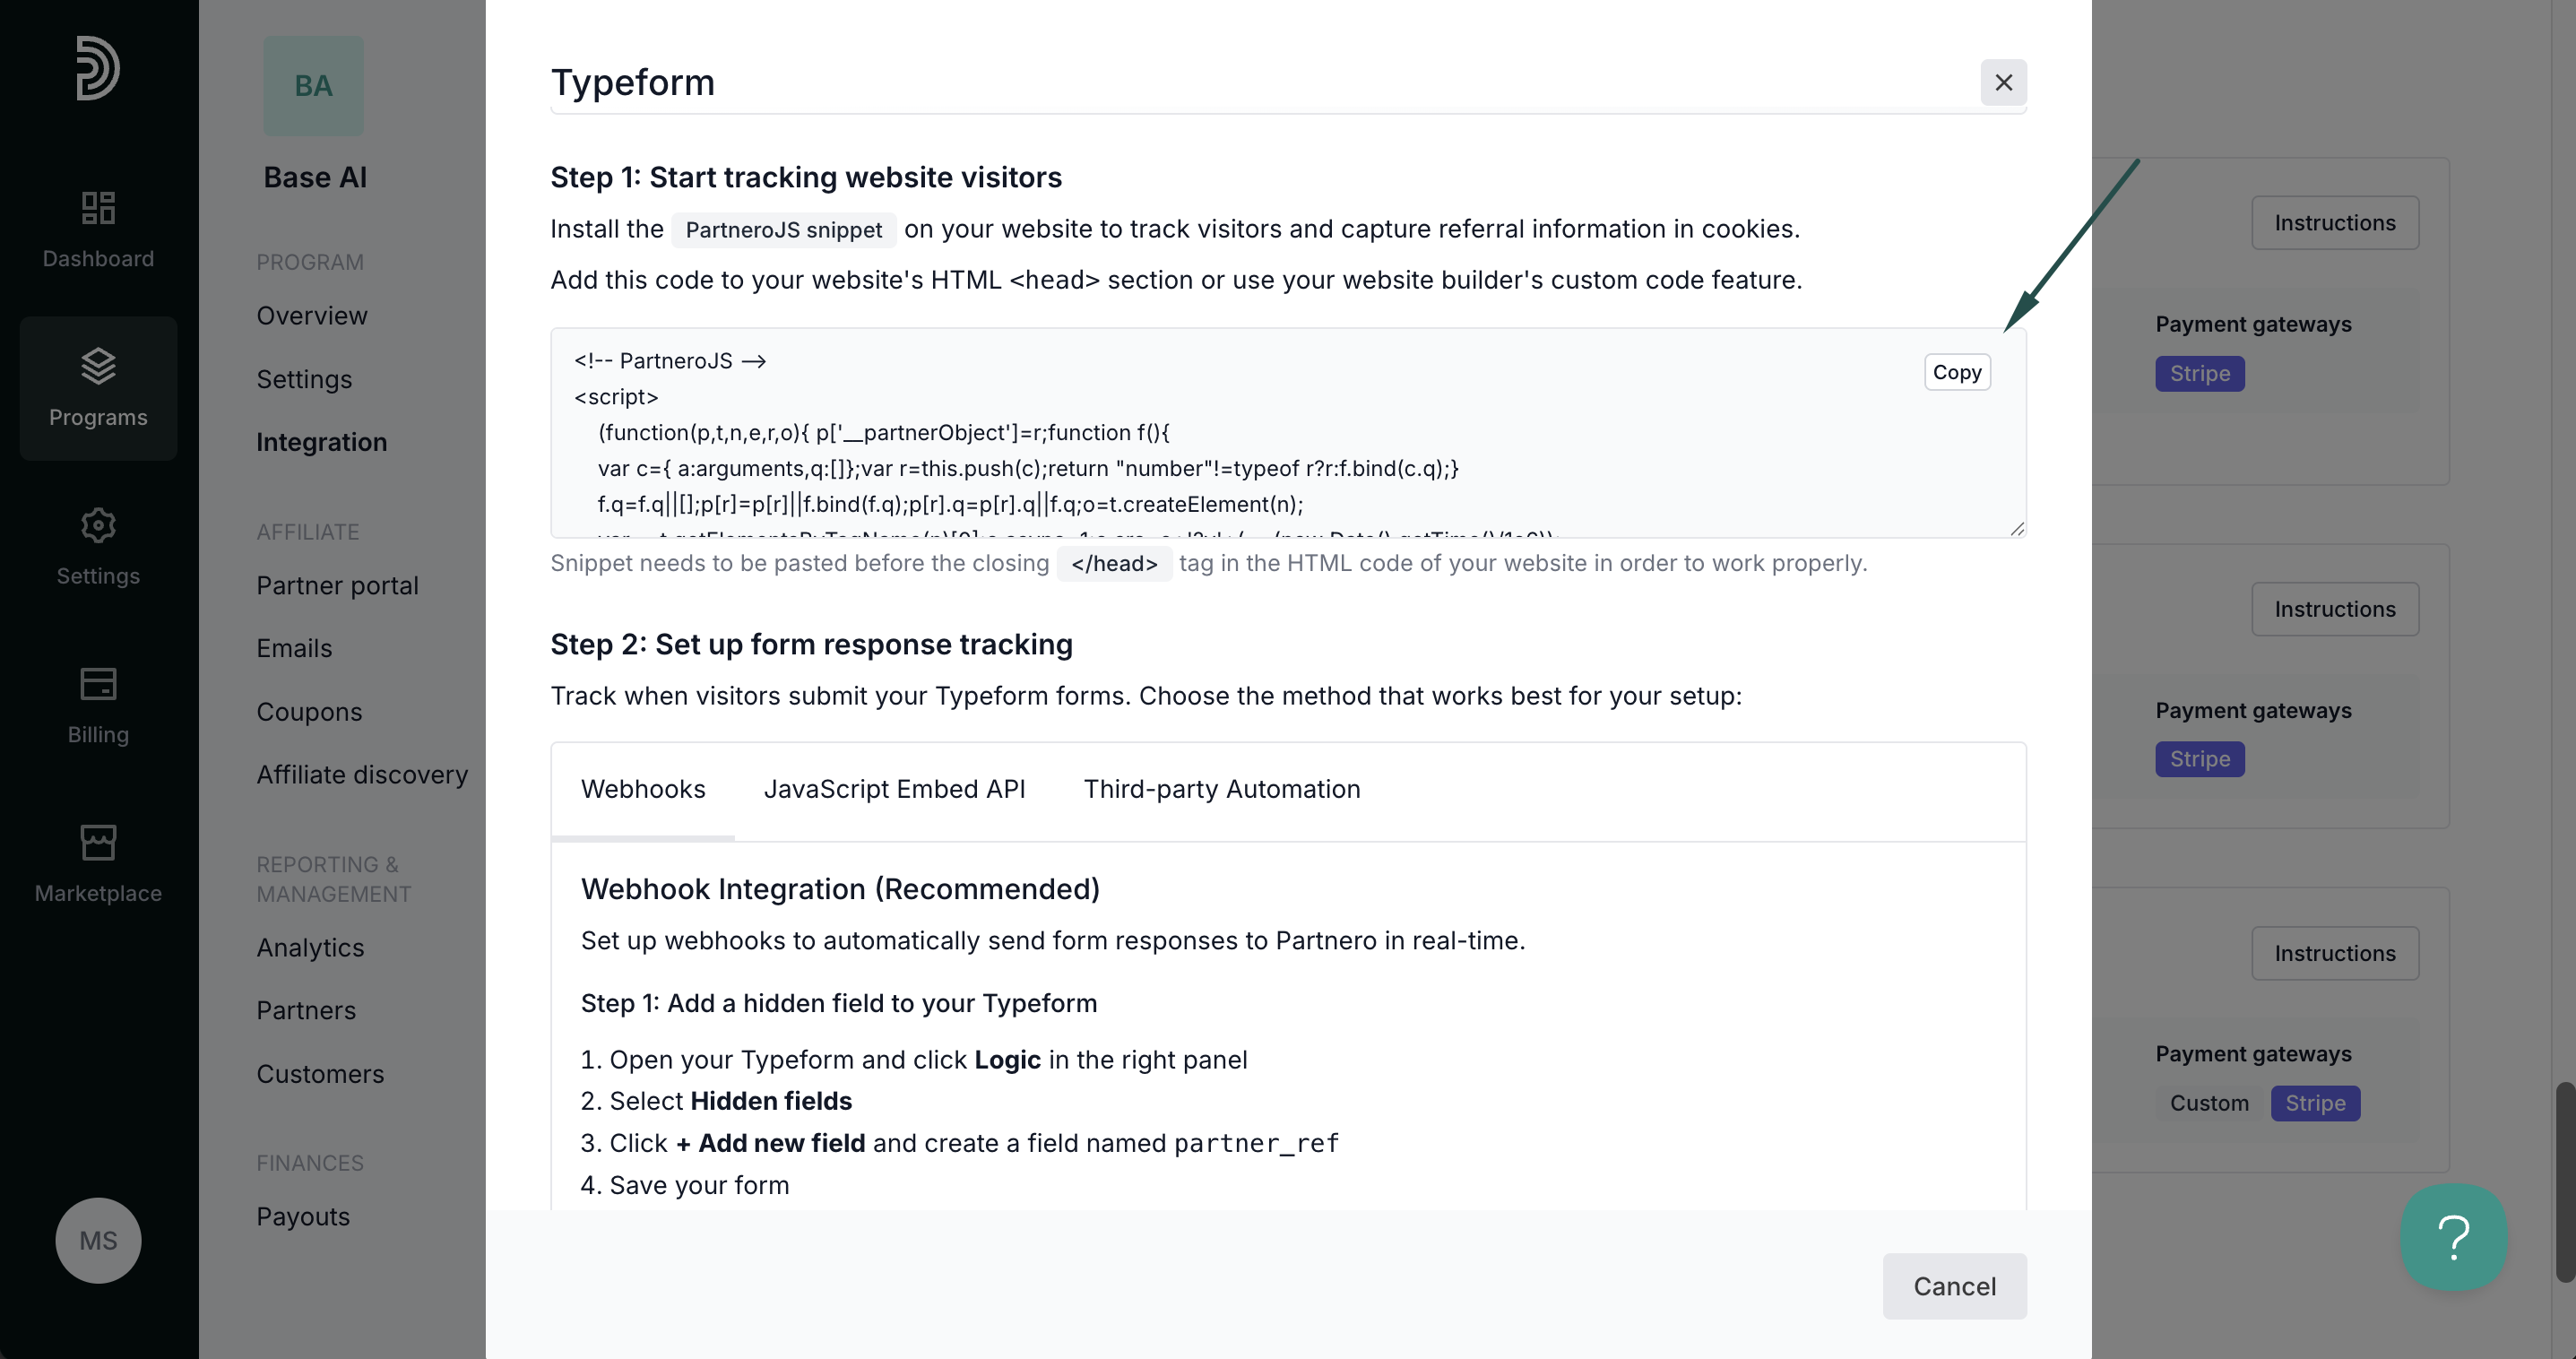
Task: Switch to the Webhooks tab
Action: pos(643,789)
